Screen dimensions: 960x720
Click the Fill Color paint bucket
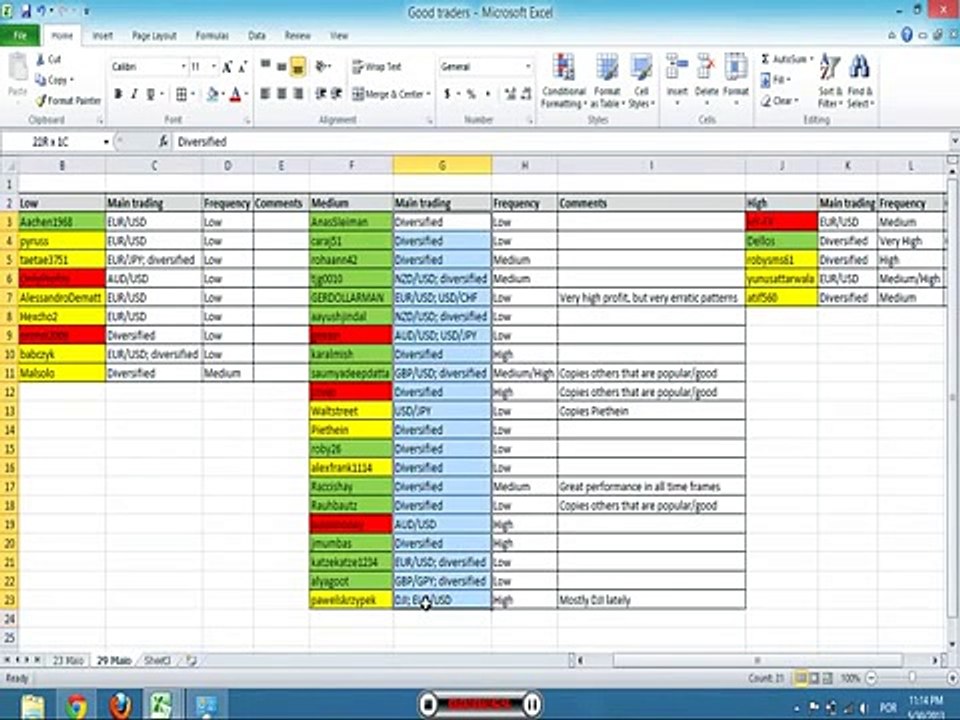point(212,94)
